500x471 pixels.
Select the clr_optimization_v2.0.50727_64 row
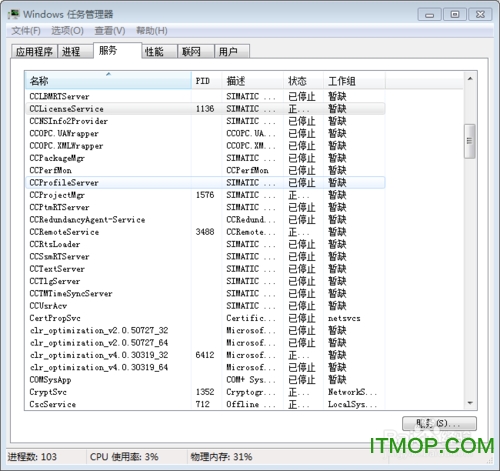(205, 343)
